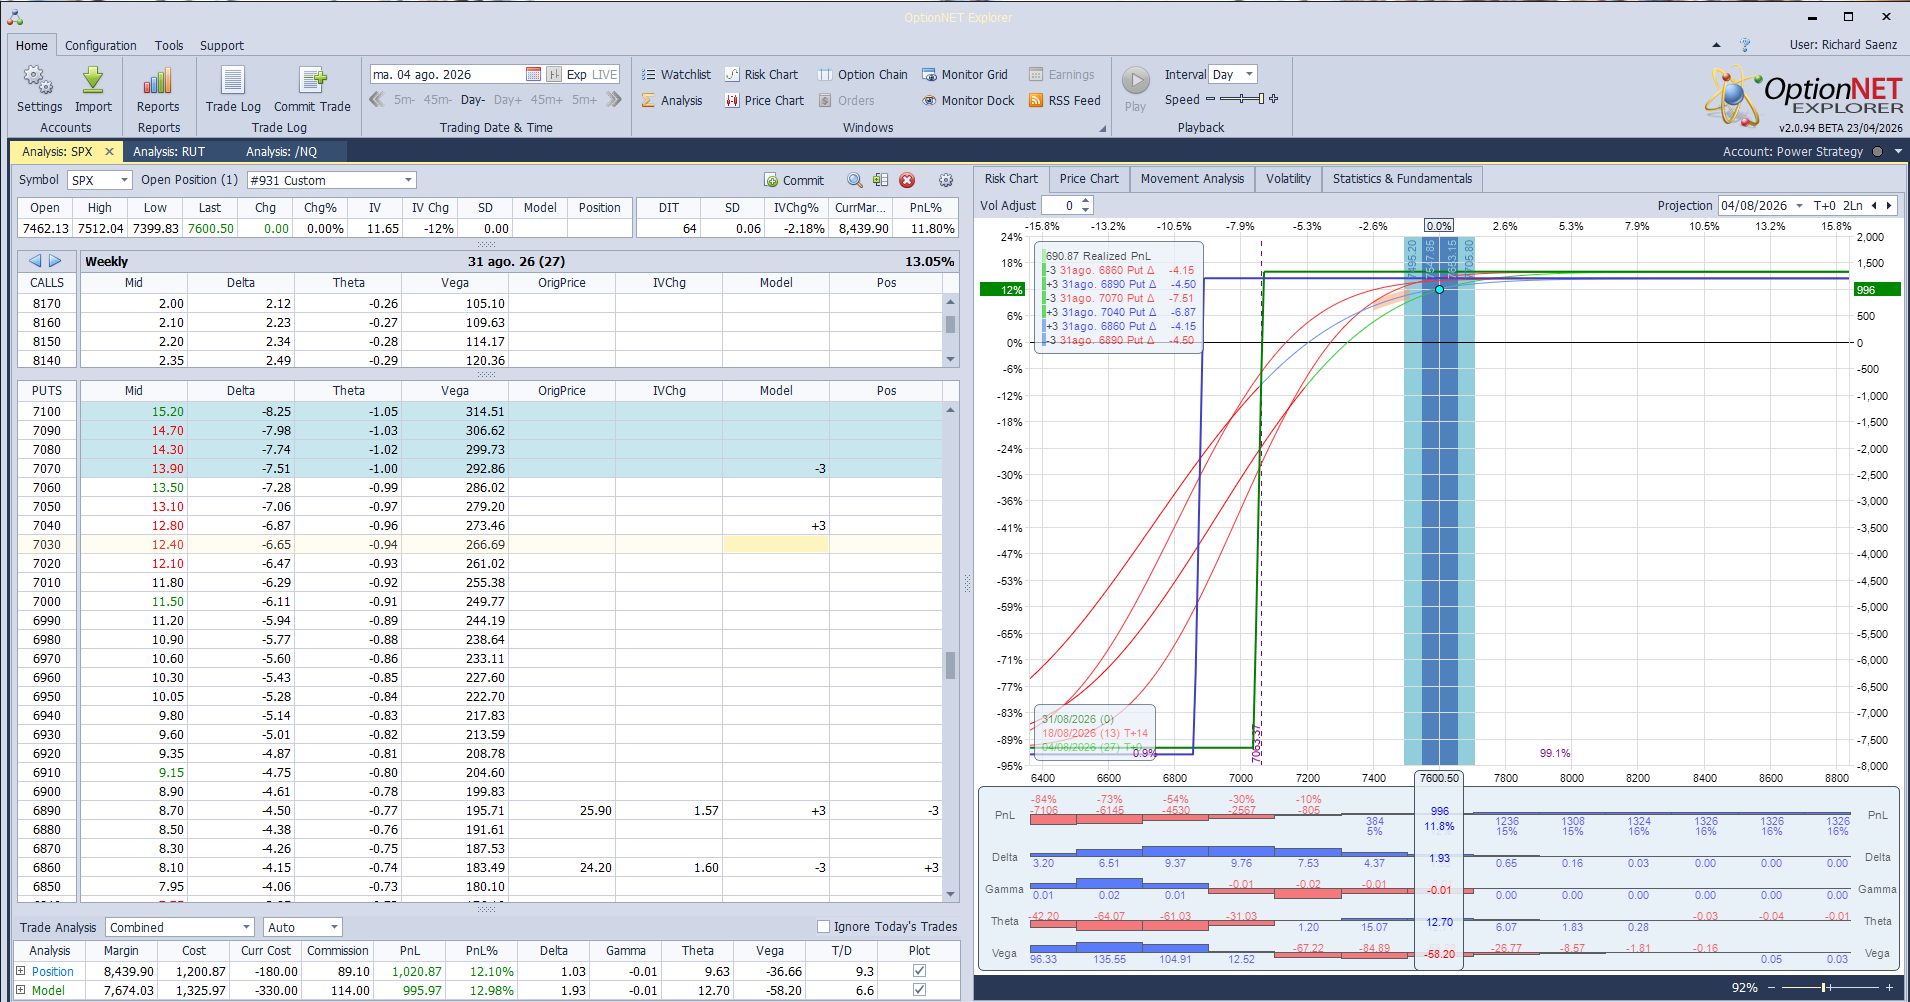Viewport: 1910px width, 1002px height.
Task: Toggle Plot checkbox for Model row
Action: 919,990
